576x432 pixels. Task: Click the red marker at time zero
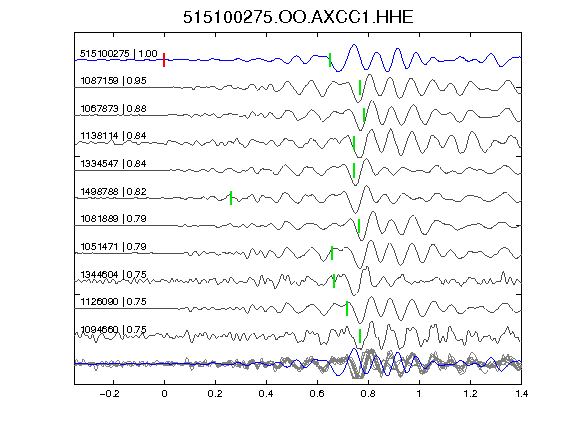tap(164, 60)
